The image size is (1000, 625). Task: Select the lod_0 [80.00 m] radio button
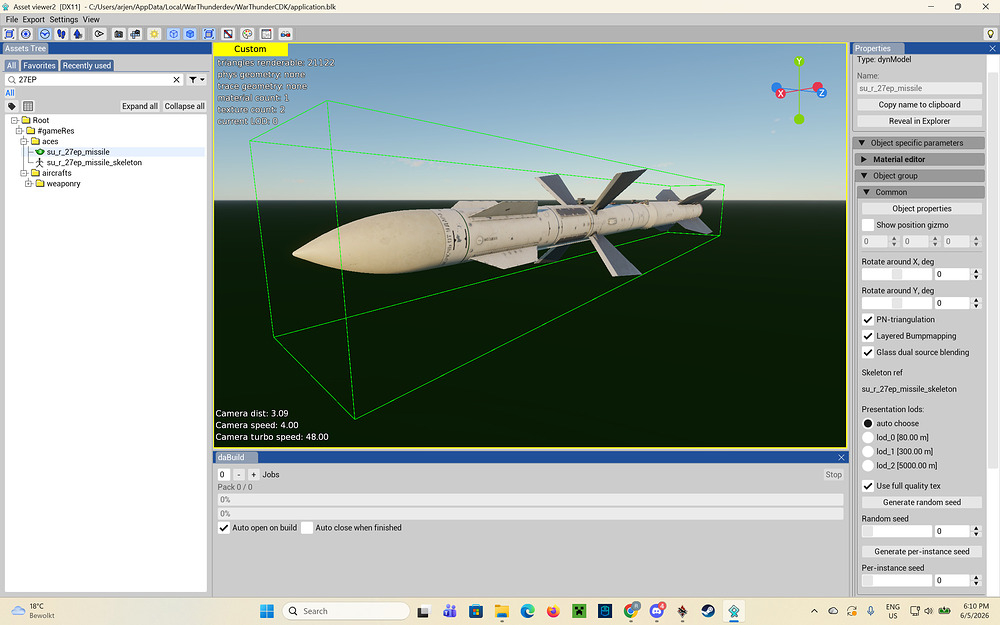coord(867,438)
